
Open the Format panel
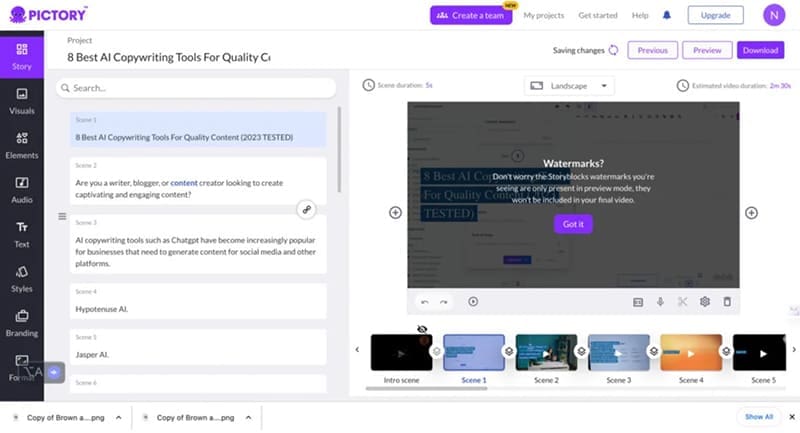pyautogui.click(x=21, y=367)
